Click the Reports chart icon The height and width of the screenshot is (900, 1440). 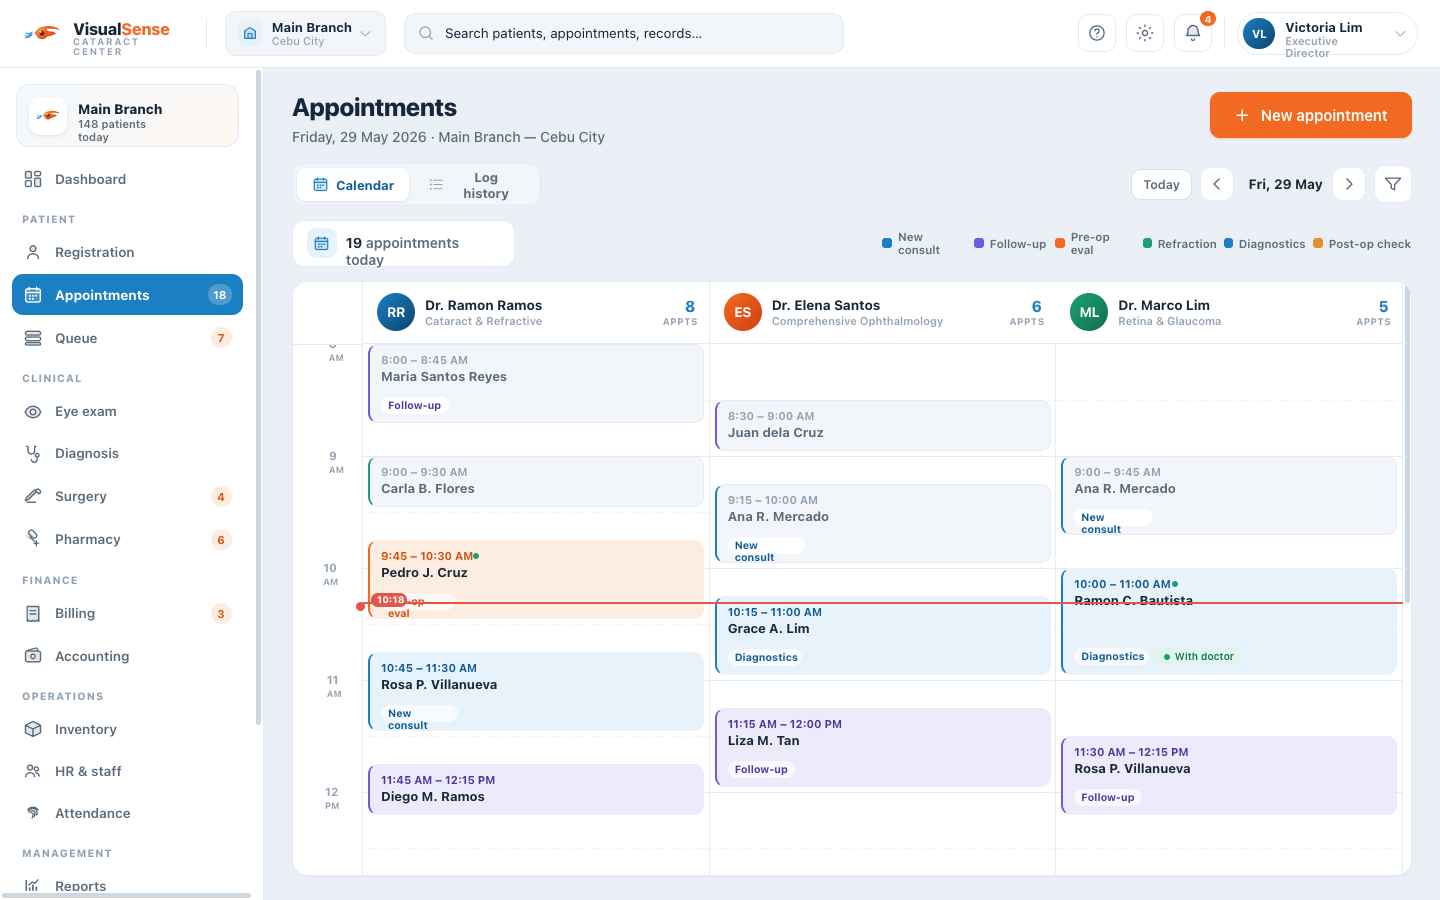coord(33,886)
